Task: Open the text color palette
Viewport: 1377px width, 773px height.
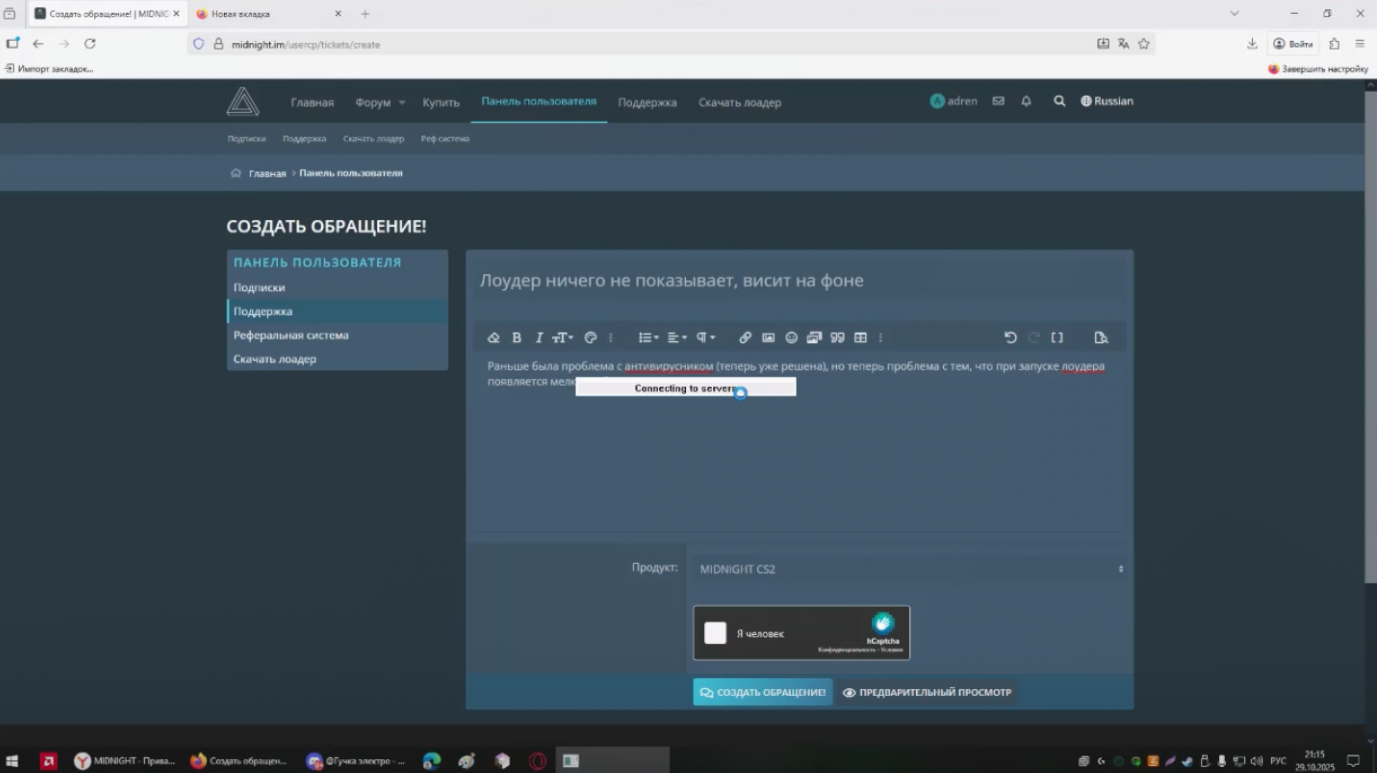Action: 590,338
